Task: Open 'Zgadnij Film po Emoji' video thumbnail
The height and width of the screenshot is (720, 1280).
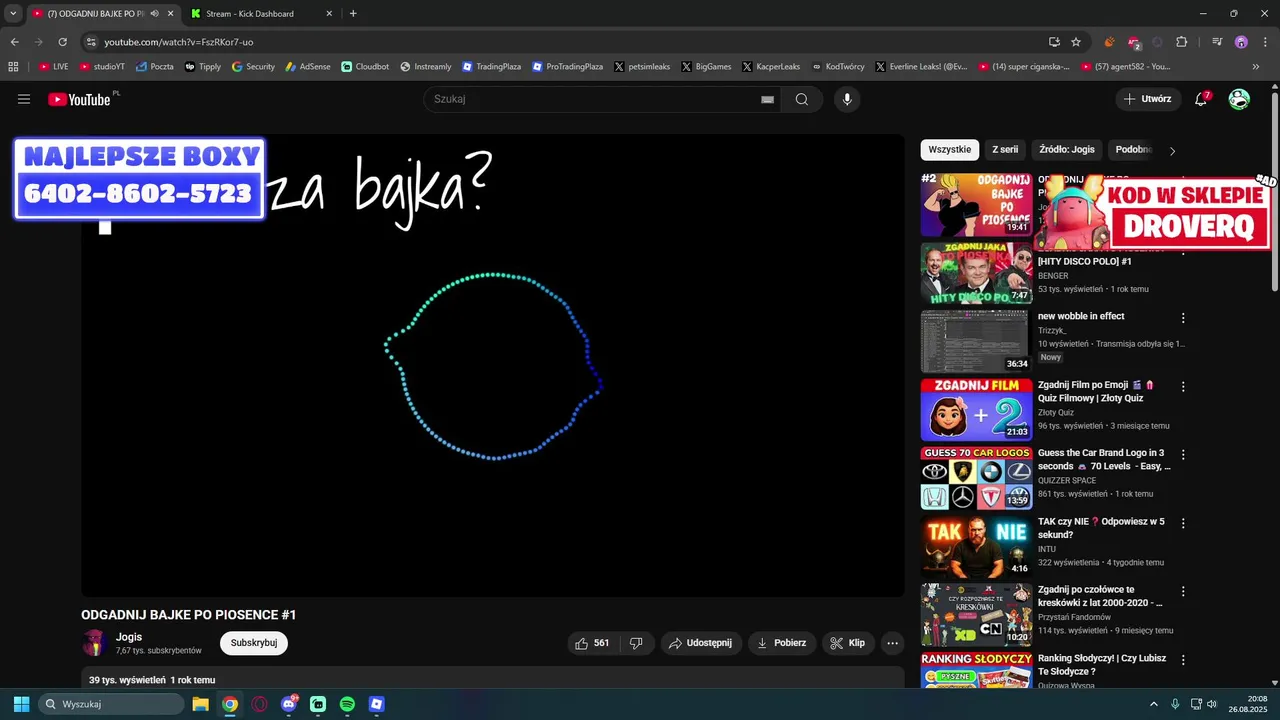Action: pos(976,410)
